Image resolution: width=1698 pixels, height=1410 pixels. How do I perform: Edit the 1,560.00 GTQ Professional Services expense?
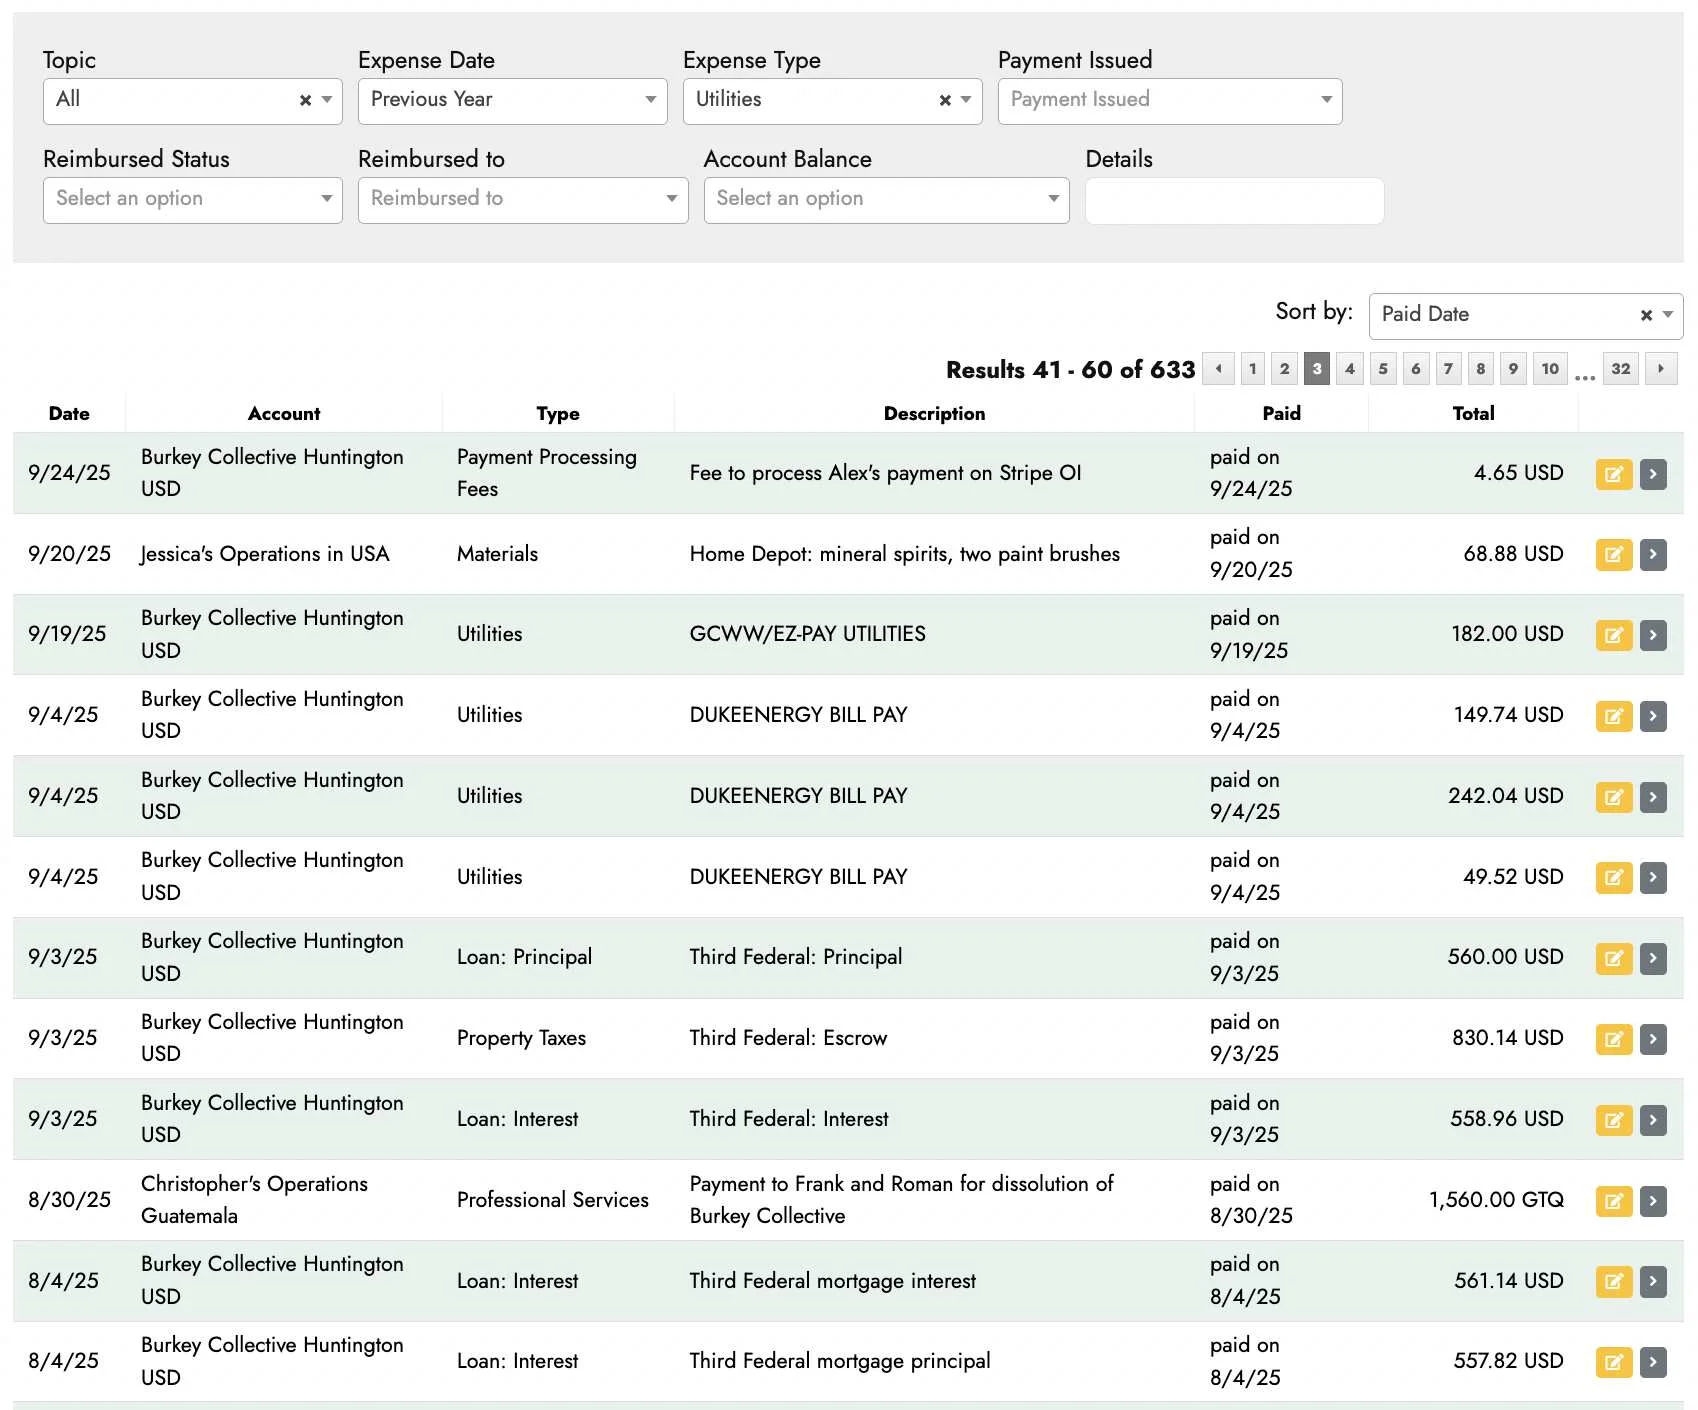1613,1201
